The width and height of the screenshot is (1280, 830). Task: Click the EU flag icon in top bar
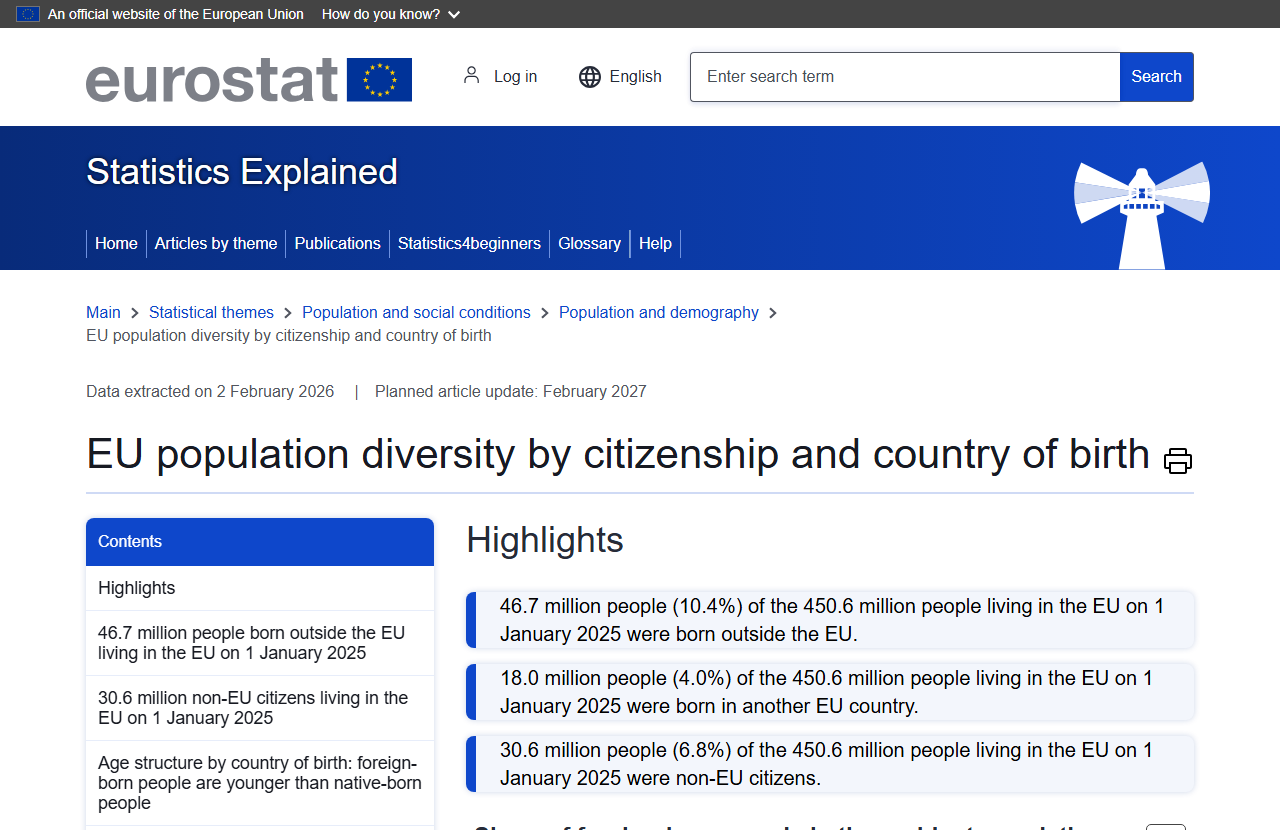(28, 14)
